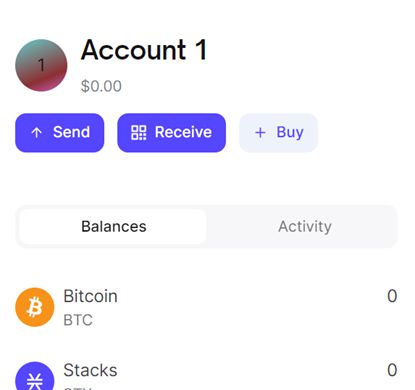Click the plus icon in Buy
Image resolution: width=415 pixels, height=390 pixels.
pos(260,133)
